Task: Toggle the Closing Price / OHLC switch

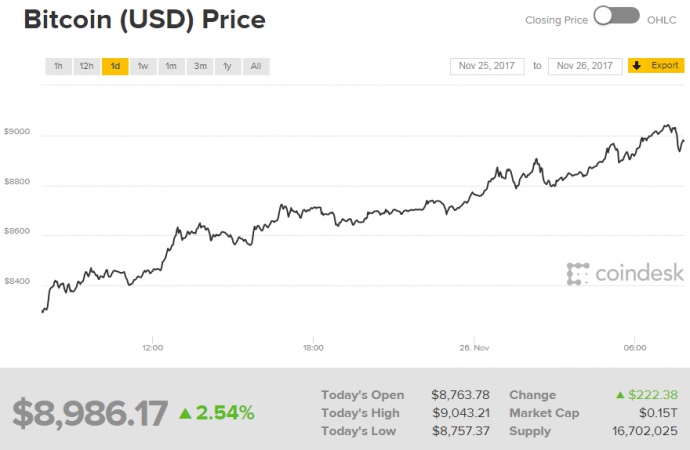Action: tap(617, 16)
